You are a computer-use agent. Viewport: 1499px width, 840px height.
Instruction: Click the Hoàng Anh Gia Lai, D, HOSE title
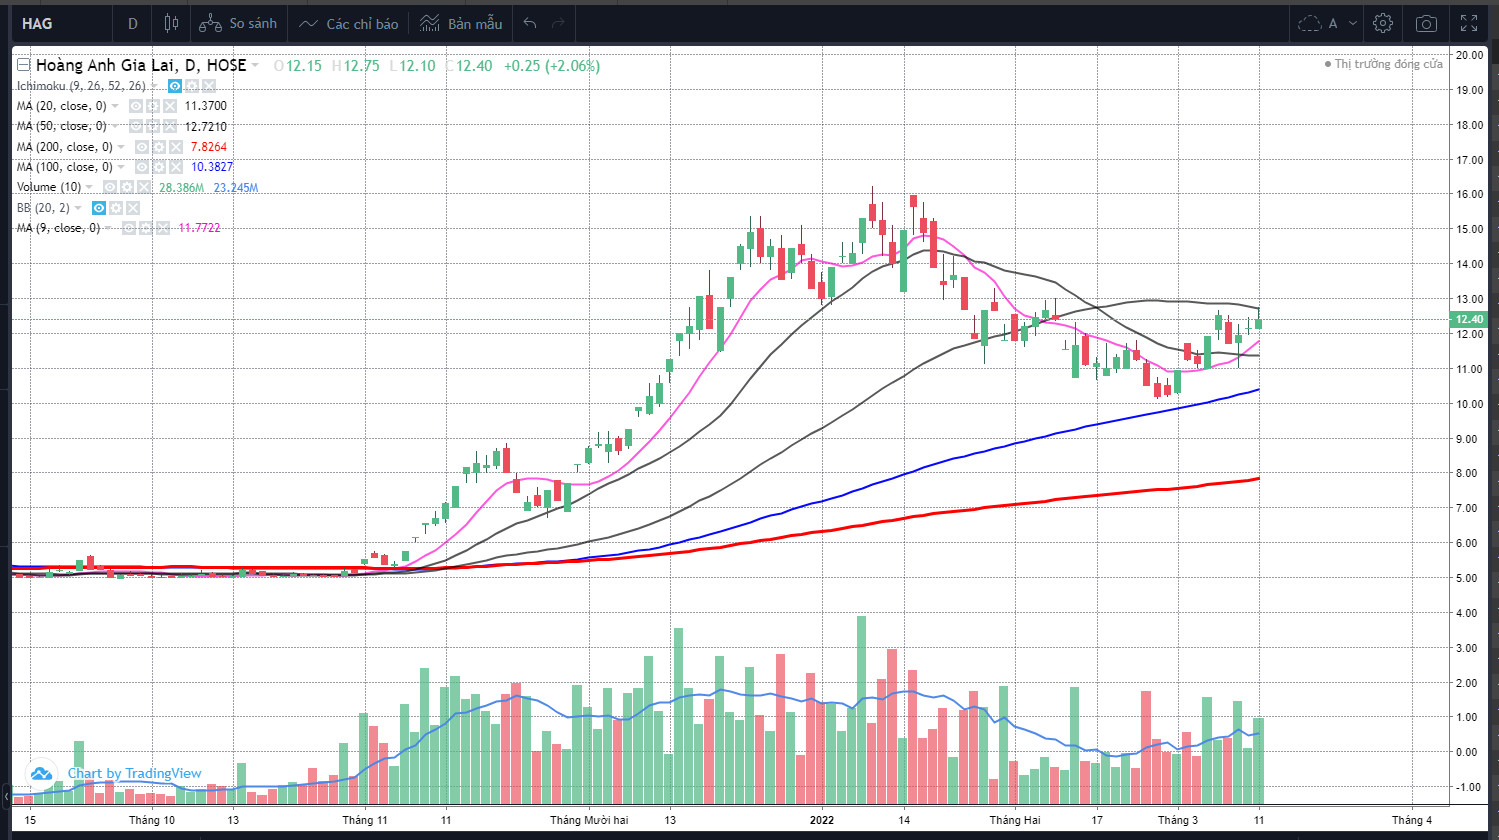click(x=141, y=65)
